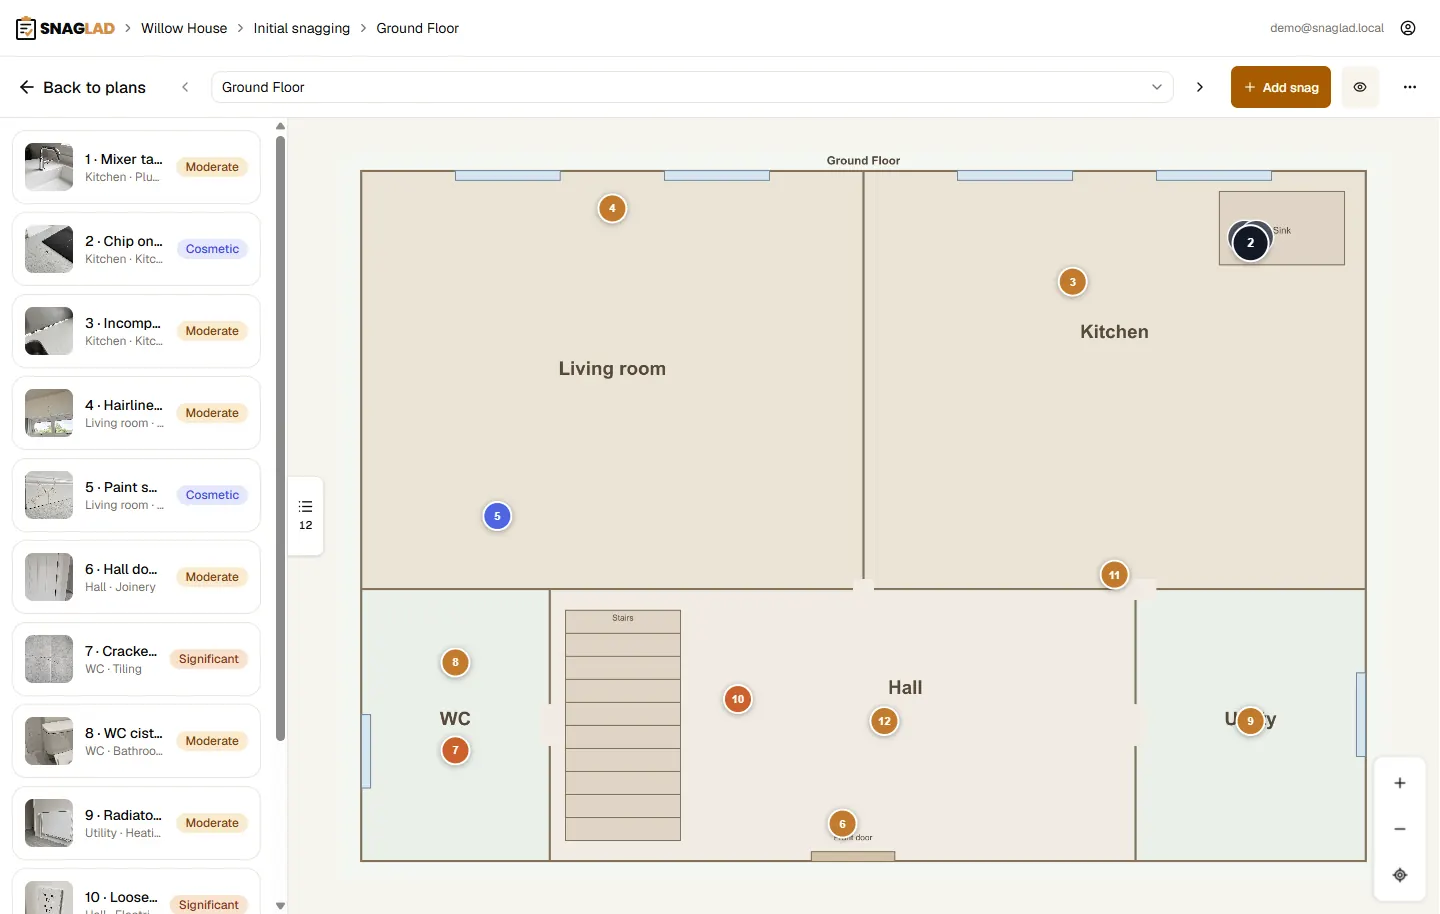Select snag pin 11 on the Kitchen wall
1440x914 pixels.
(1114, 575)
